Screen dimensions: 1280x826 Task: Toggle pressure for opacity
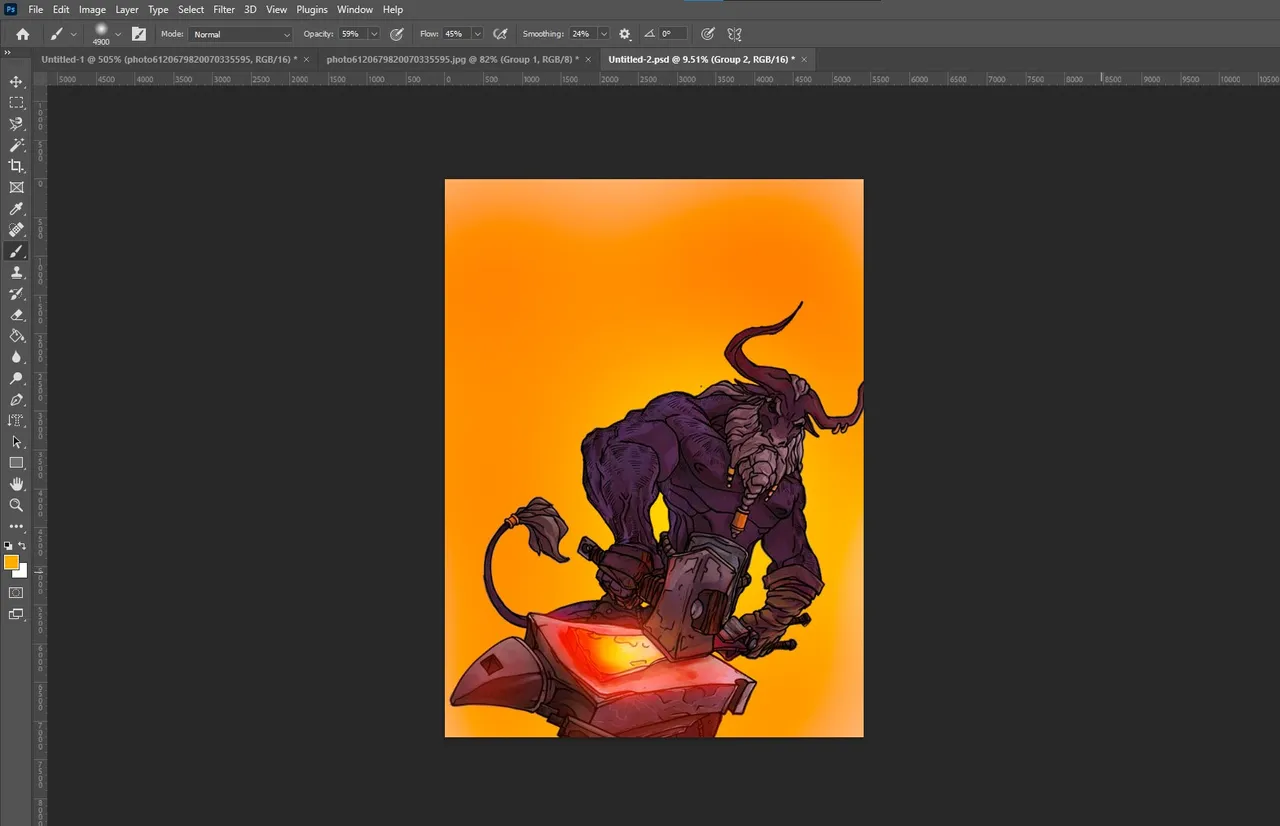(x=397, y=34)
